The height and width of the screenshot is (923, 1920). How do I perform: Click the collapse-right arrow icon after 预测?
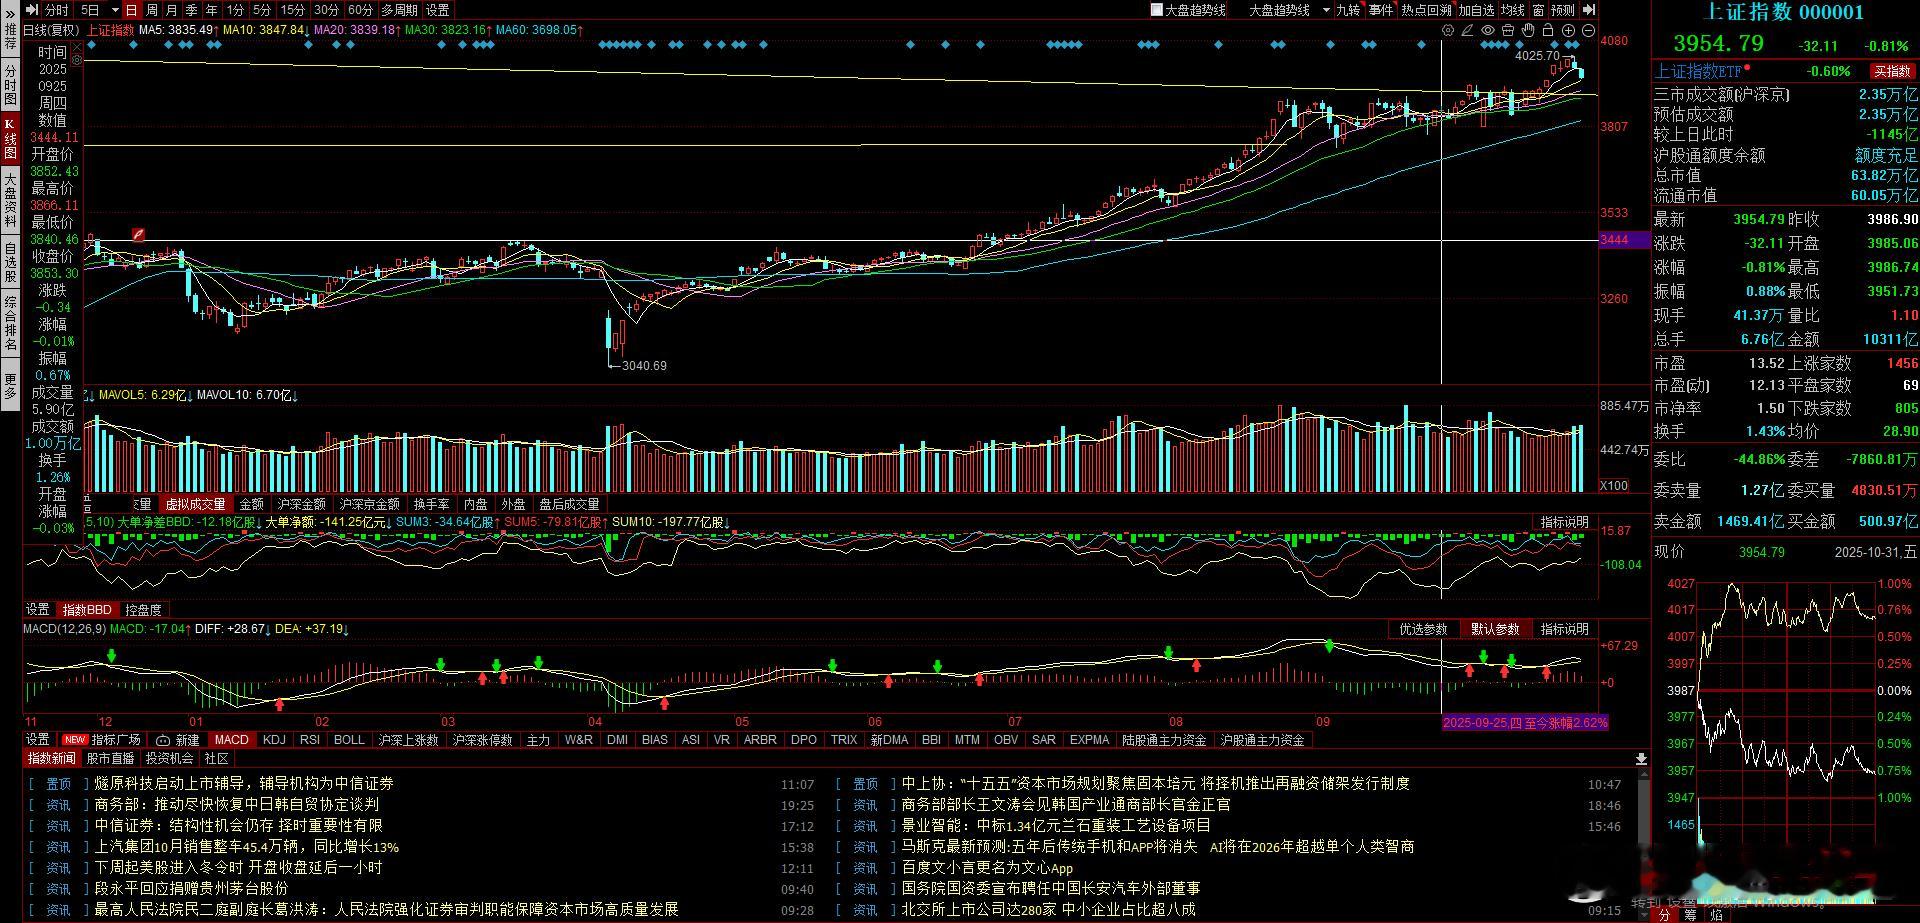pos(1588,10)
